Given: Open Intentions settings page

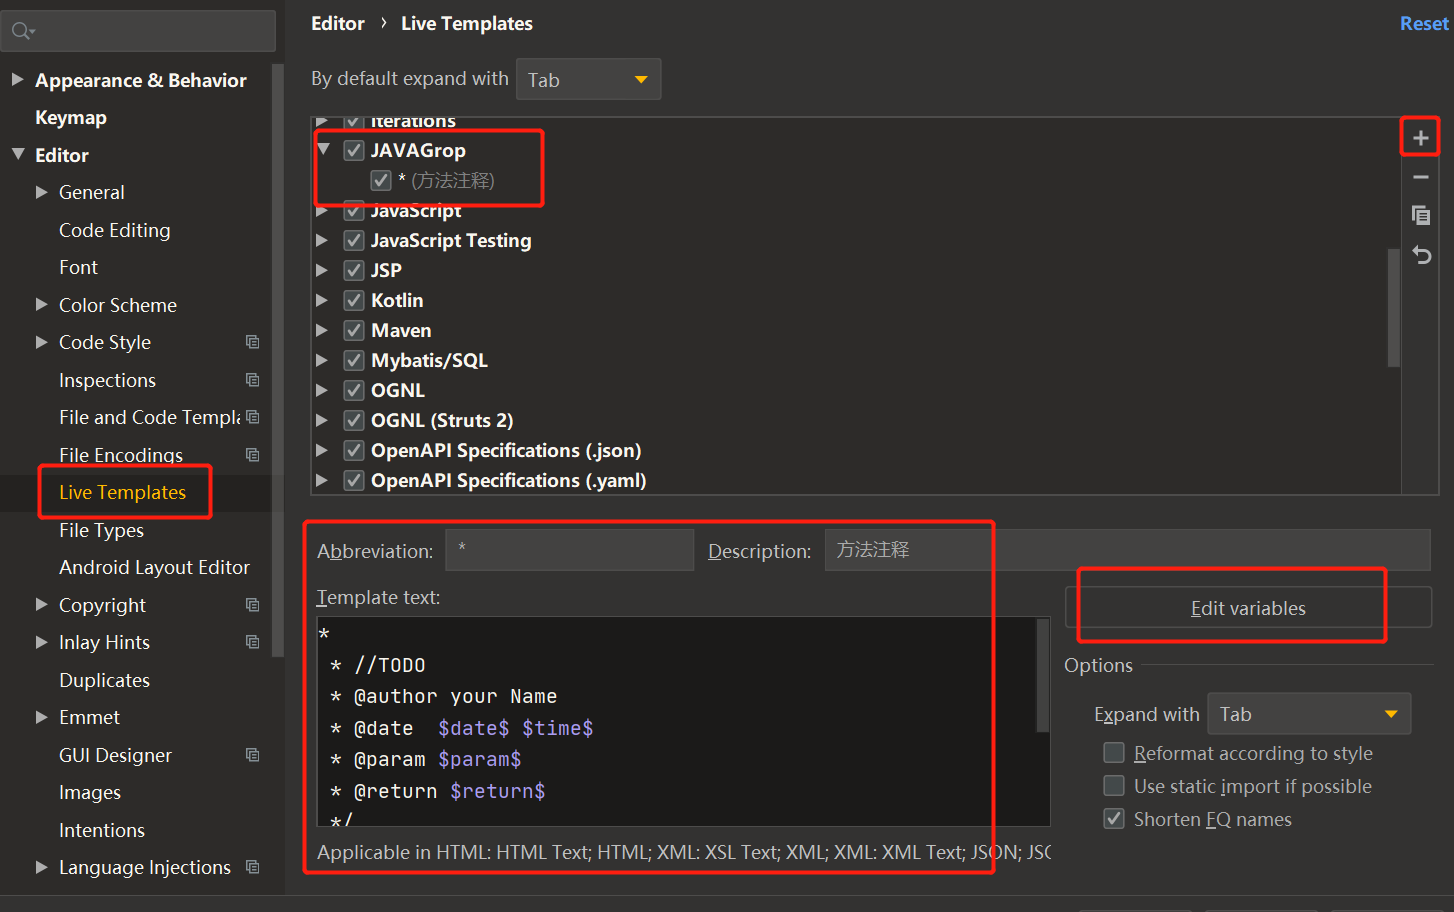Looking at the screenshot, I should click(x=101, y=830).
